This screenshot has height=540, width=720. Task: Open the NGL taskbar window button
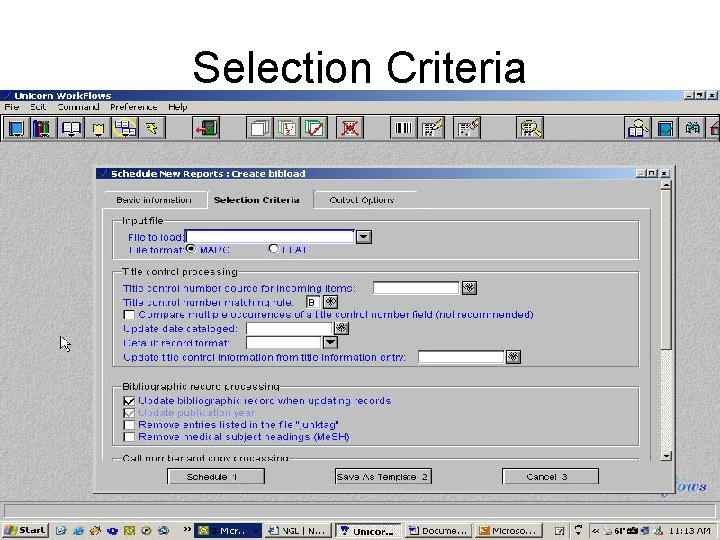297,530
